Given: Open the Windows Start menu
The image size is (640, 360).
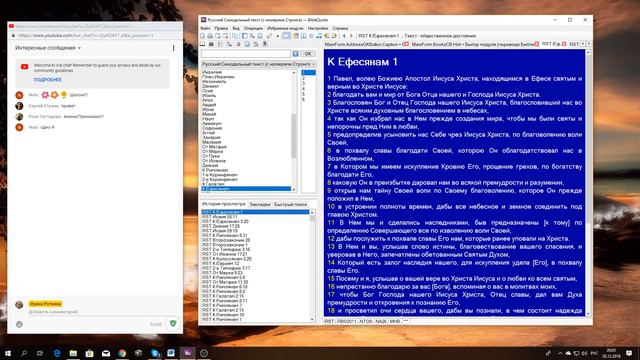Looking at the screenshot, I should (x=8, y=353).
